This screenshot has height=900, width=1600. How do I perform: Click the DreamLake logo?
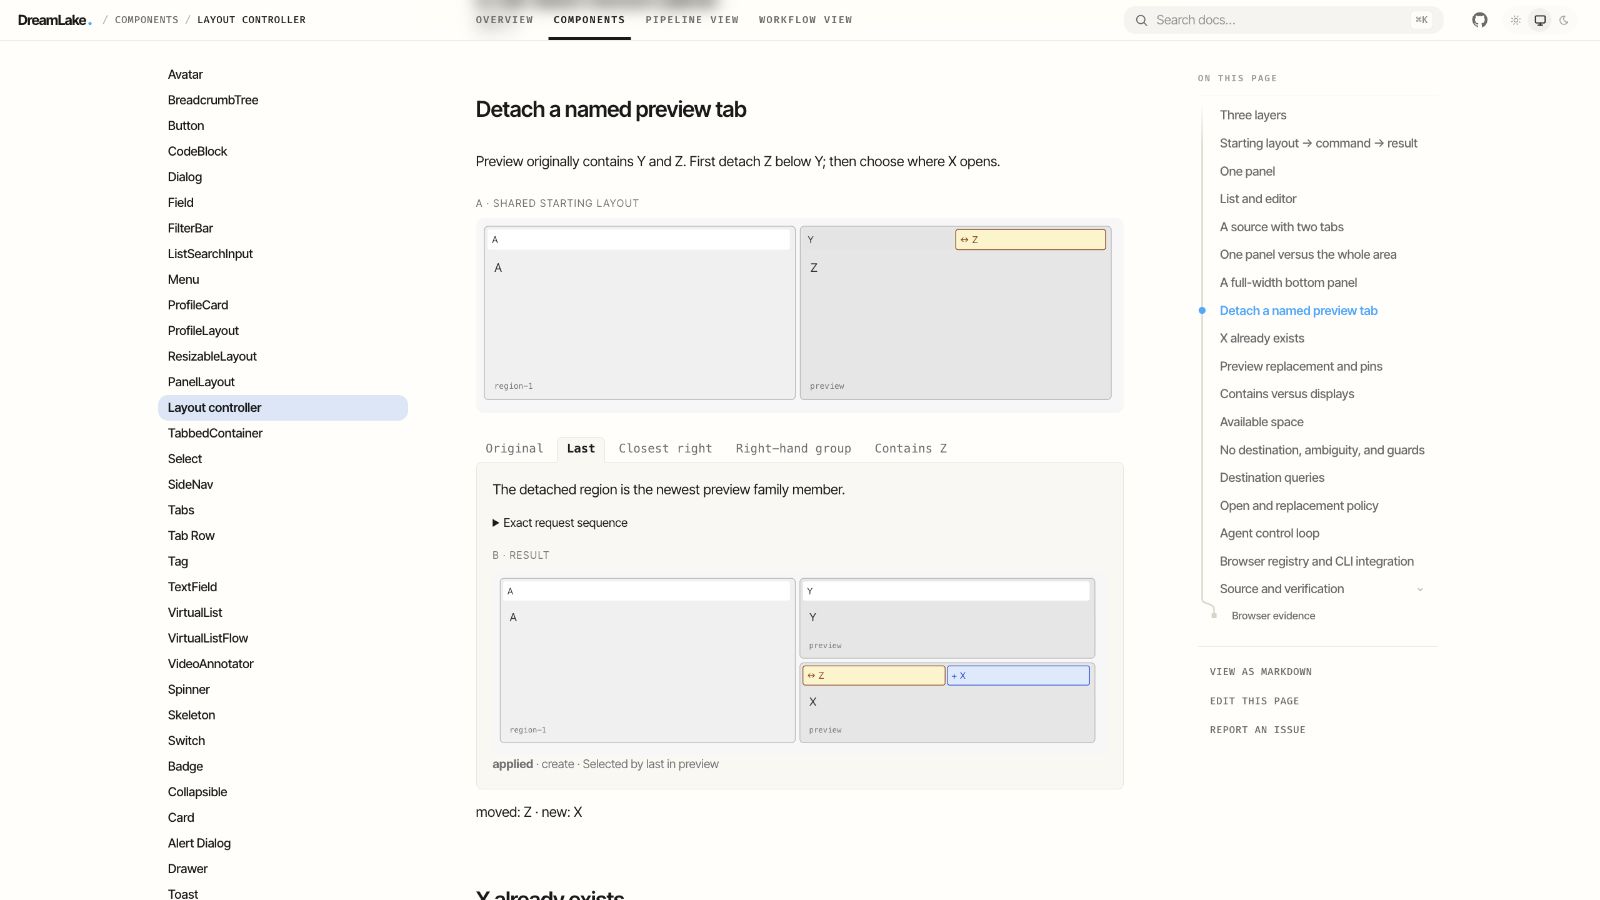54,20
